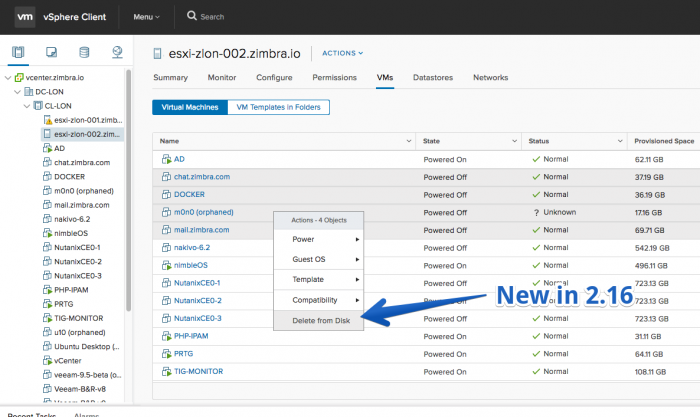Open the NutanixCE0-2 VM link in table
Screen dimensions: 700x417
(198, 301)
